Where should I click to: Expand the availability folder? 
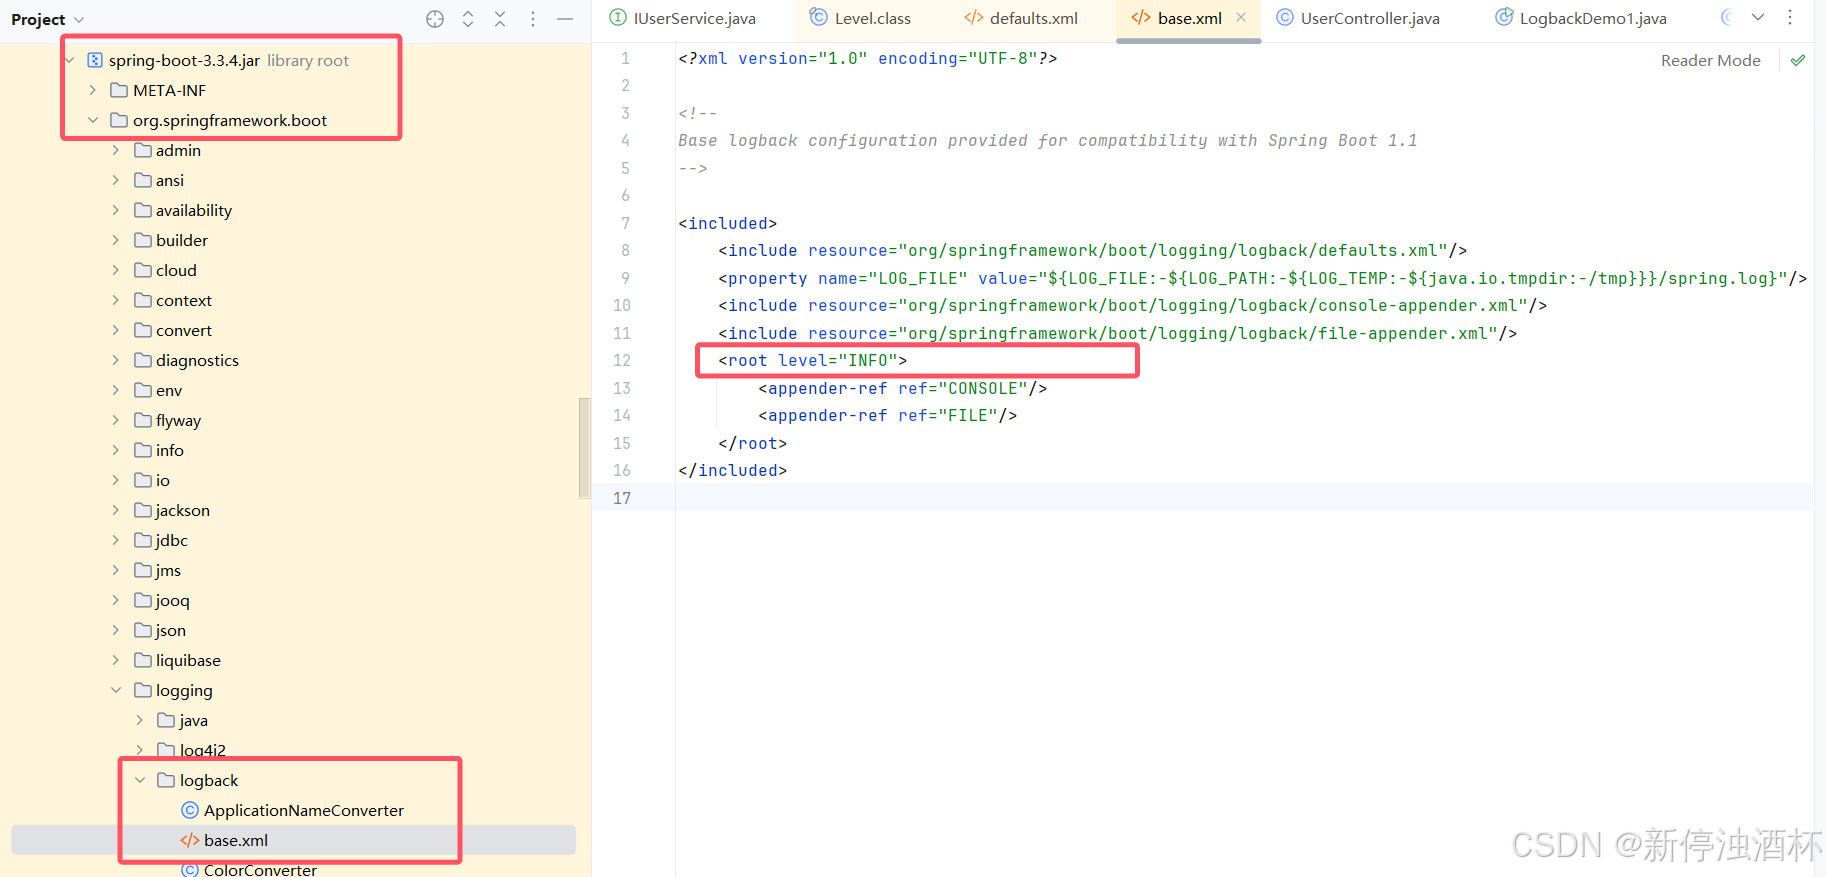coord(116,210)
